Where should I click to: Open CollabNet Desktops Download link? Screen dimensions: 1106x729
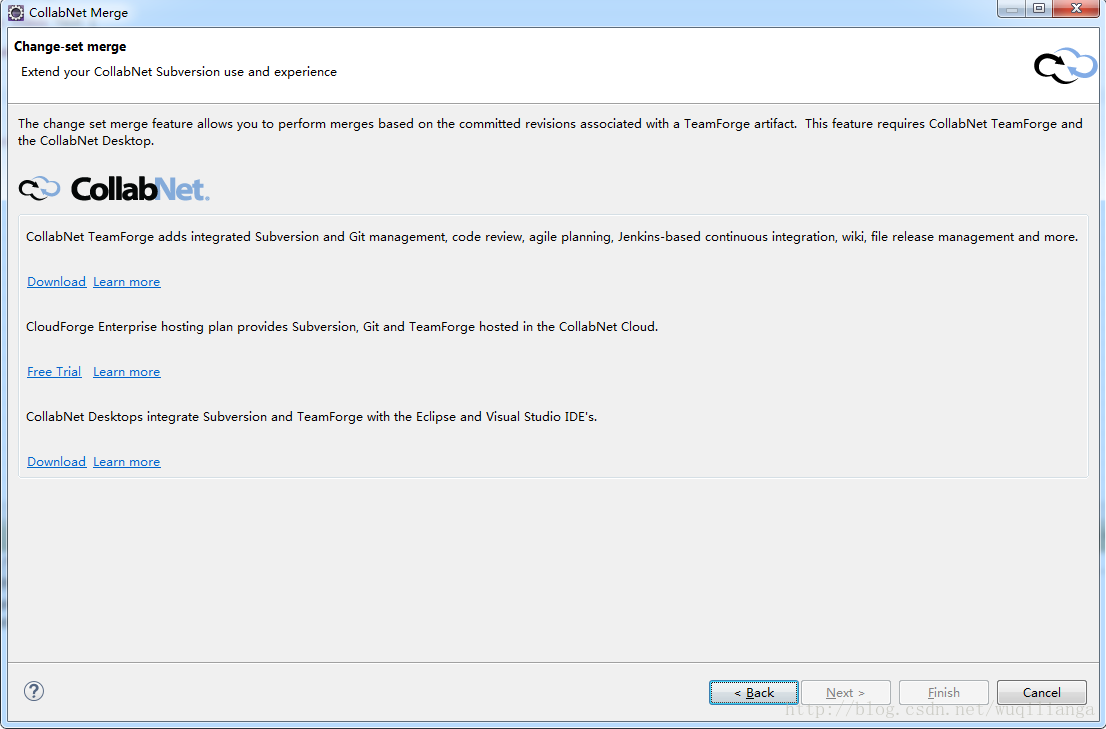pyautogui.click(x=56, y=462)
